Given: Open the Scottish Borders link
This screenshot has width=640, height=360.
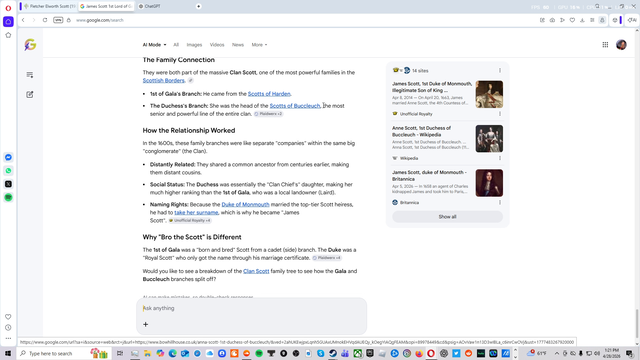Looking at the screenshot, I should [x=163, y=80].
